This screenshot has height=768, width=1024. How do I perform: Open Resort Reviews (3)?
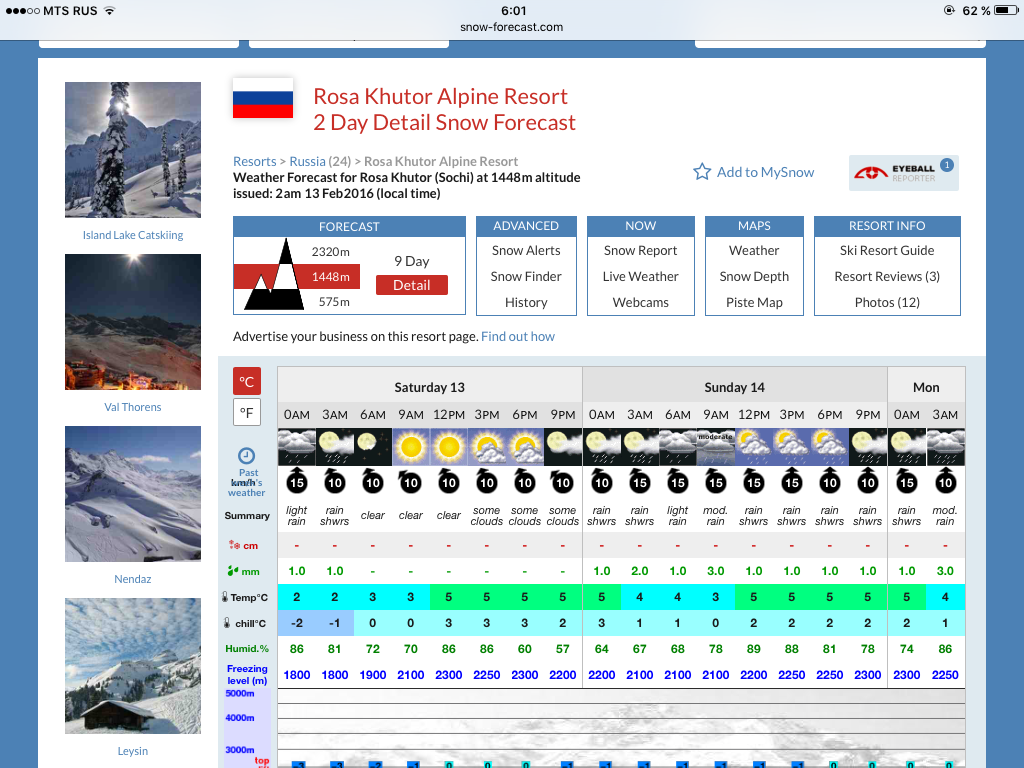click(887, 276)
